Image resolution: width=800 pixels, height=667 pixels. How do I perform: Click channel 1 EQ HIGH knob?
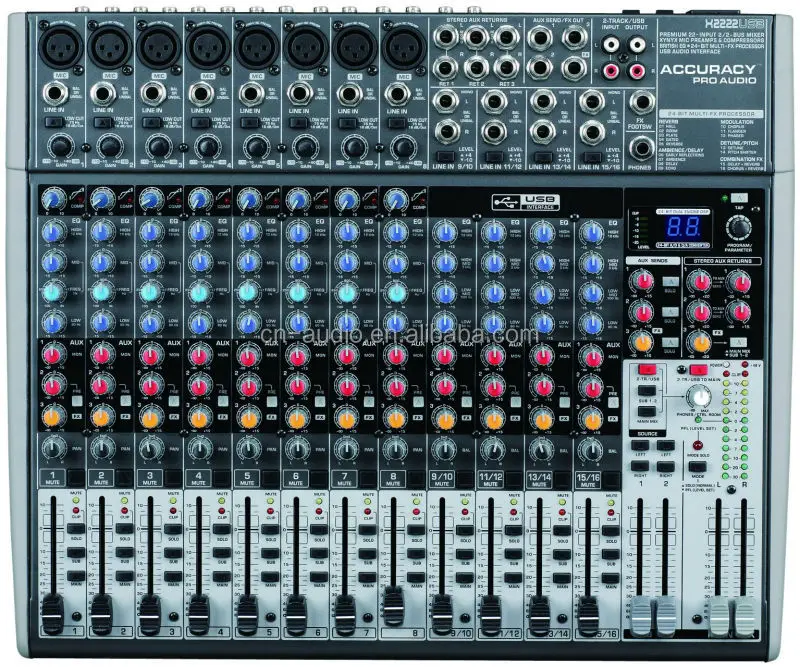coord(53,232)
